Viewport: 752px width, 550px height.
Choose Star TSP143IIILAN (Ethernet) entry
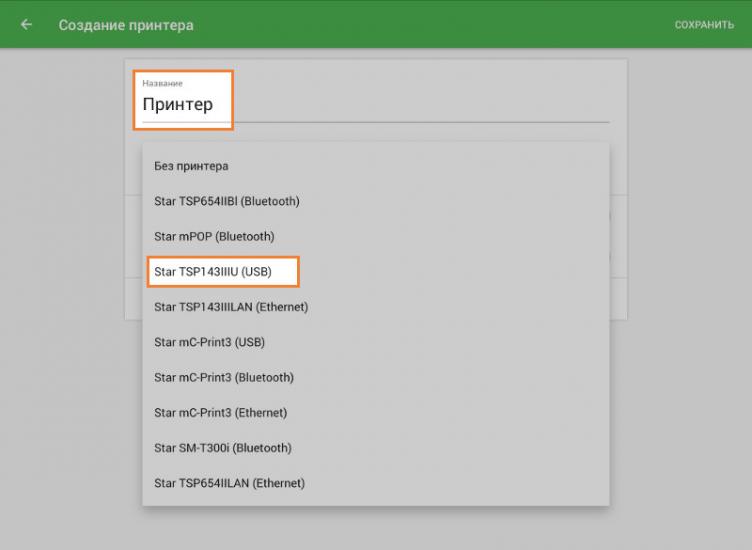pyautogui.click(x=230, y=307)
